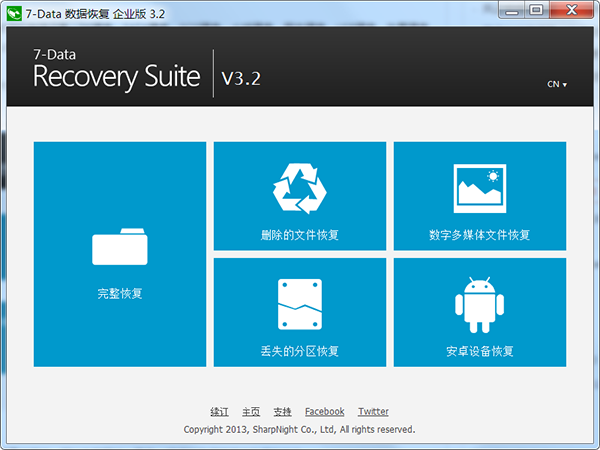This screenshot has height=450, width=600.
Task: Choose 删除的文件恢复 label
Action: (300, 235)
